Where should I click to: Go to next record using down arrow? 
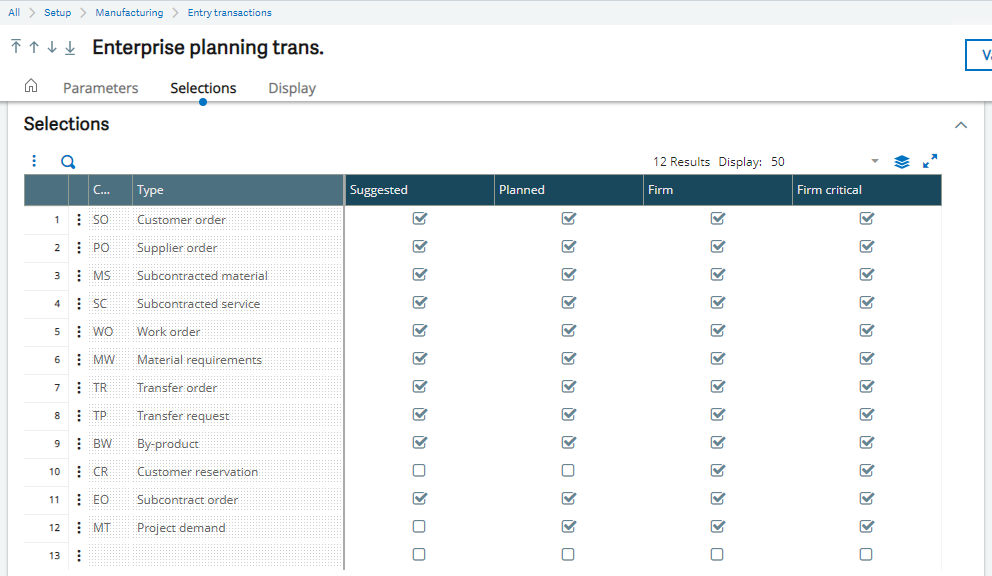(52, 48)
